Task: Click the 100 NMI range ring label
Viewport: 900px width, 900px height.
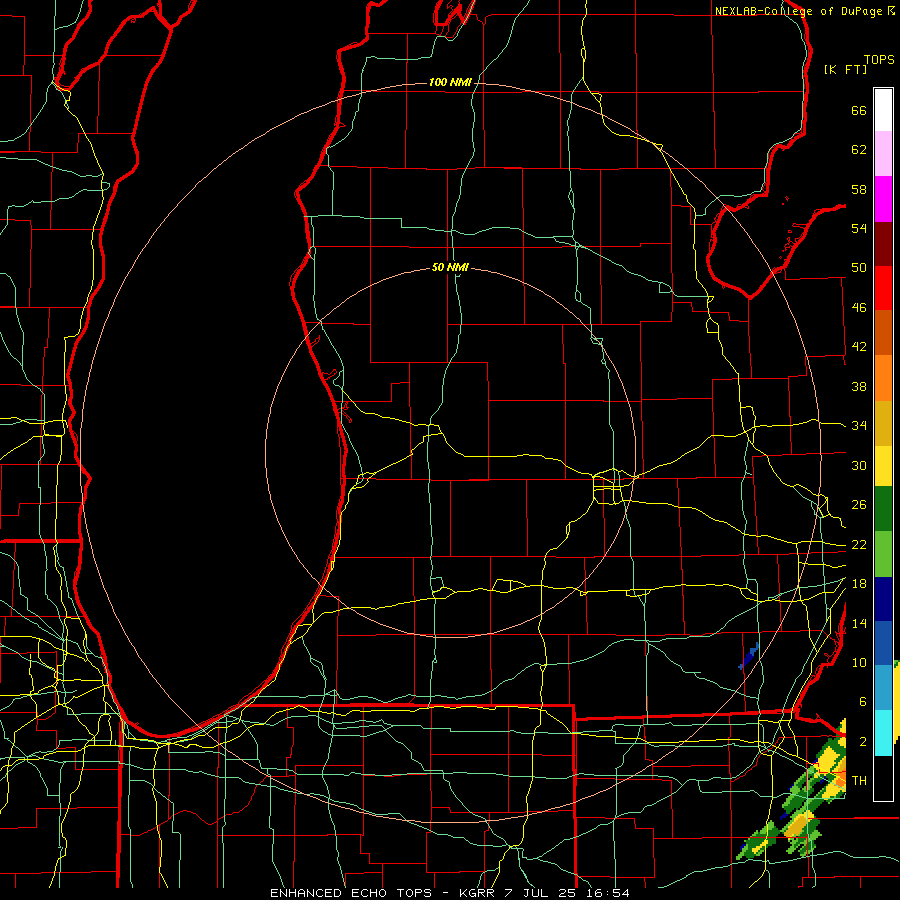Action: [450, 83]
